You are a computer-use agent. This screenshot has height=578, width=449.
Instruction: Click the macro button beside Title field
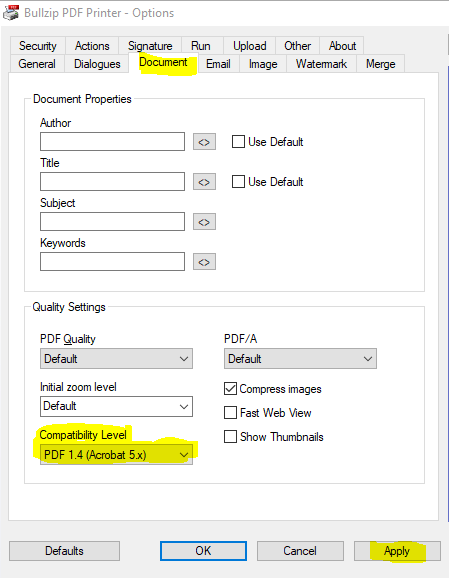click(204, 182)
